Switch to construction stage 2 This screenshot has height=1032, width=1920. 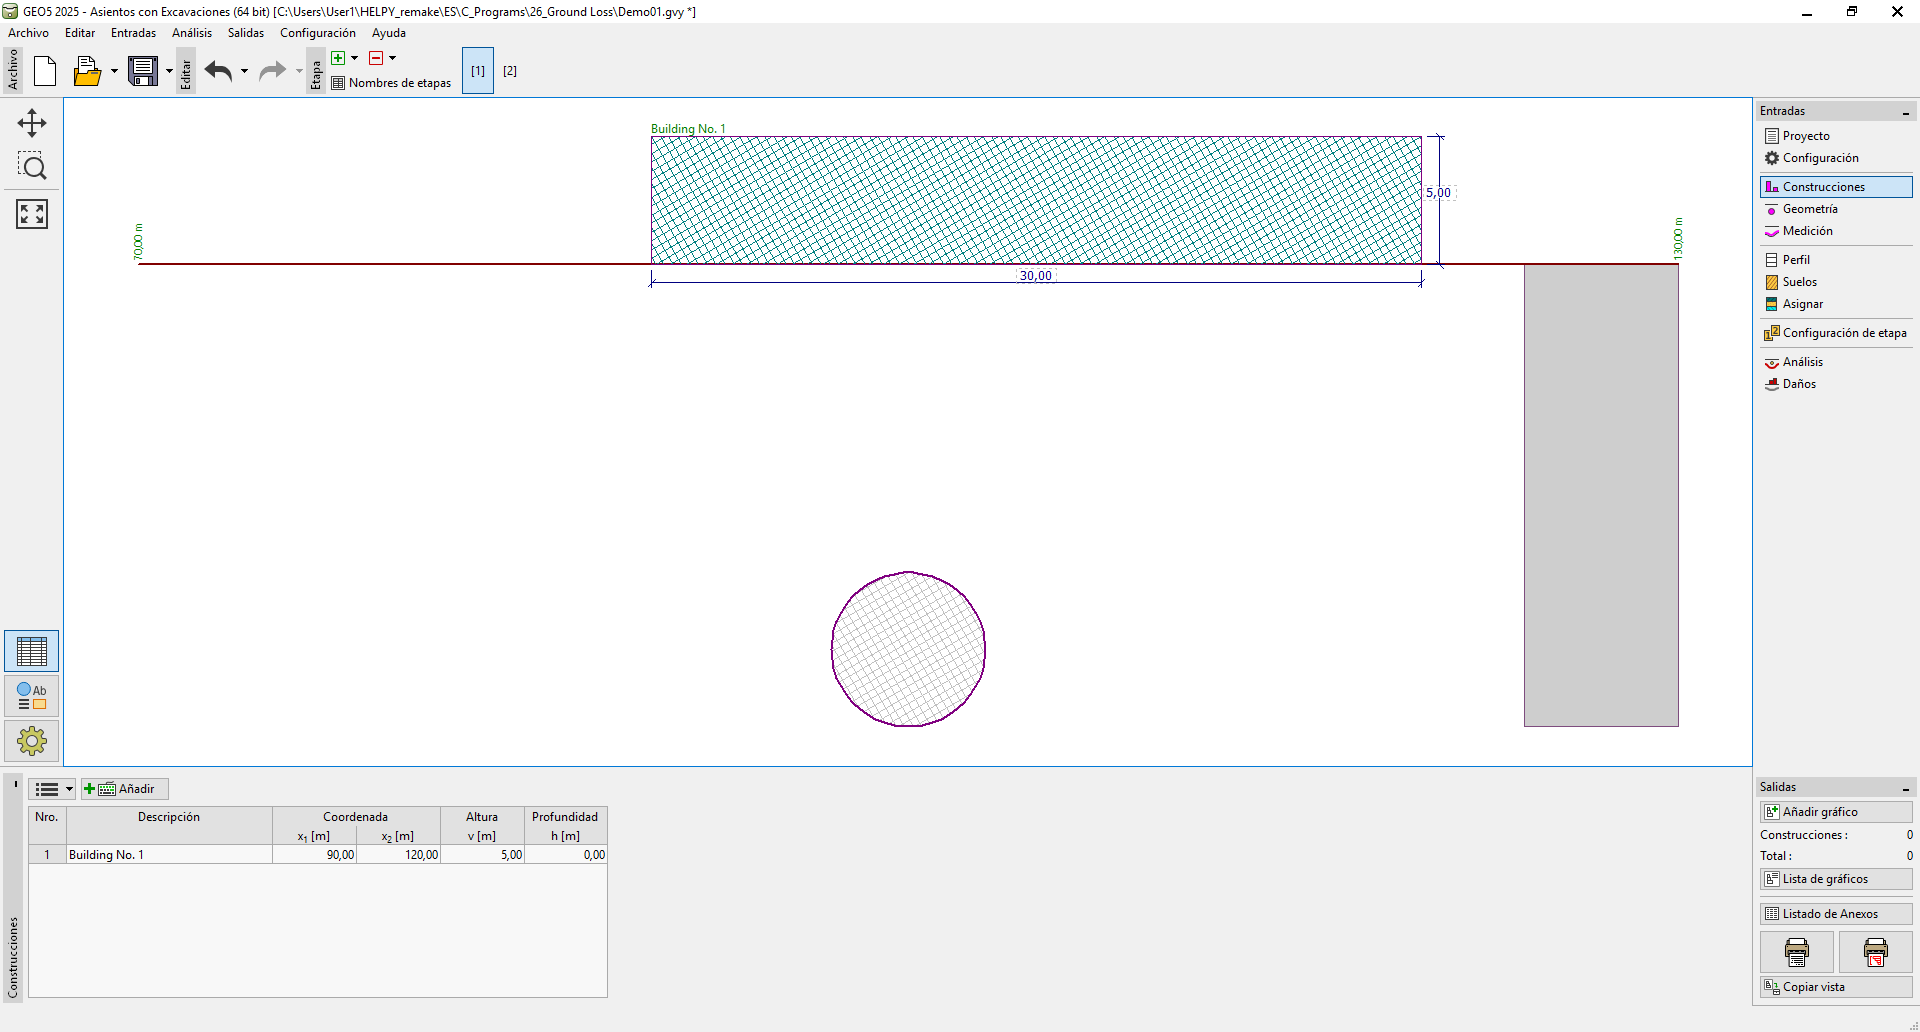pos(510,71)
